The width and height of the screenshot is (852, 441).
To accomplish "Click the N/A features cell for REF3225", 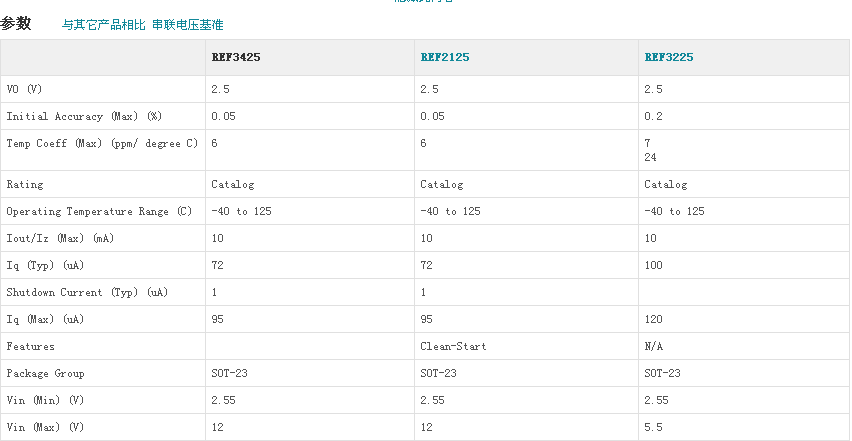I will (655, 346).
